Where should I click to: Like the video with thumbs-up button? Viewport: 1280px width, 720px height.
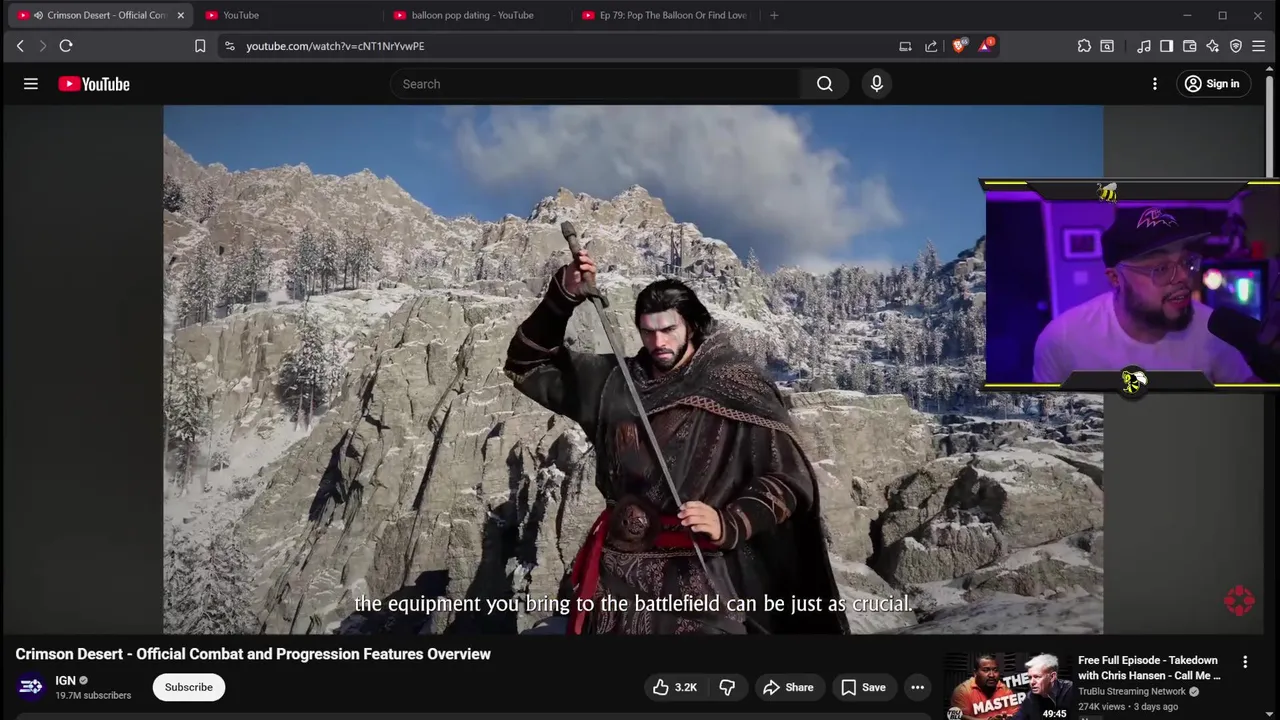674,687
